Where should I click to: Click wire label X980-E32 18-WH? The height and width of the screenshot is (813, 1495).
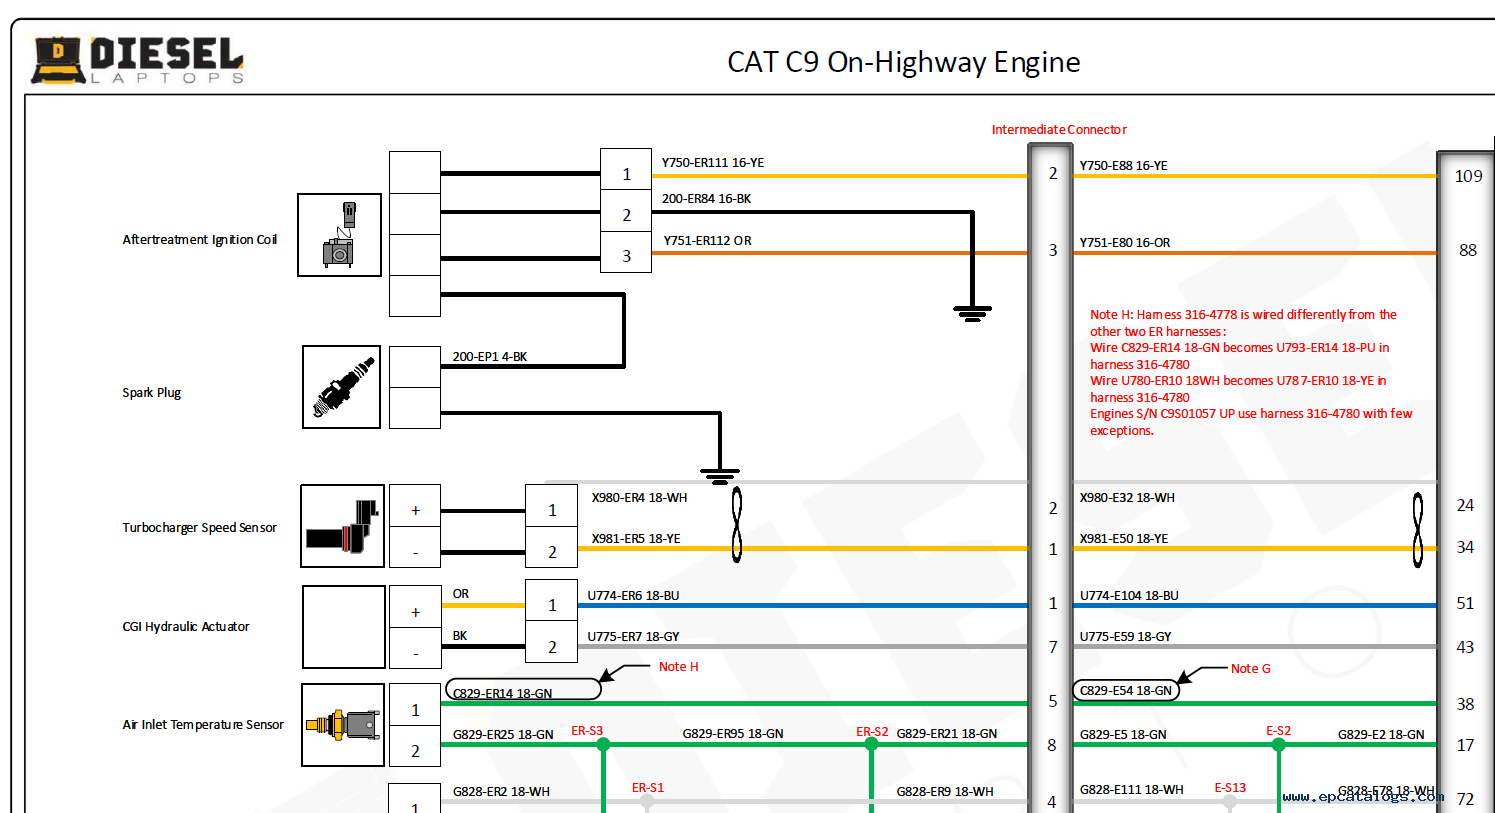(1127, 497)
